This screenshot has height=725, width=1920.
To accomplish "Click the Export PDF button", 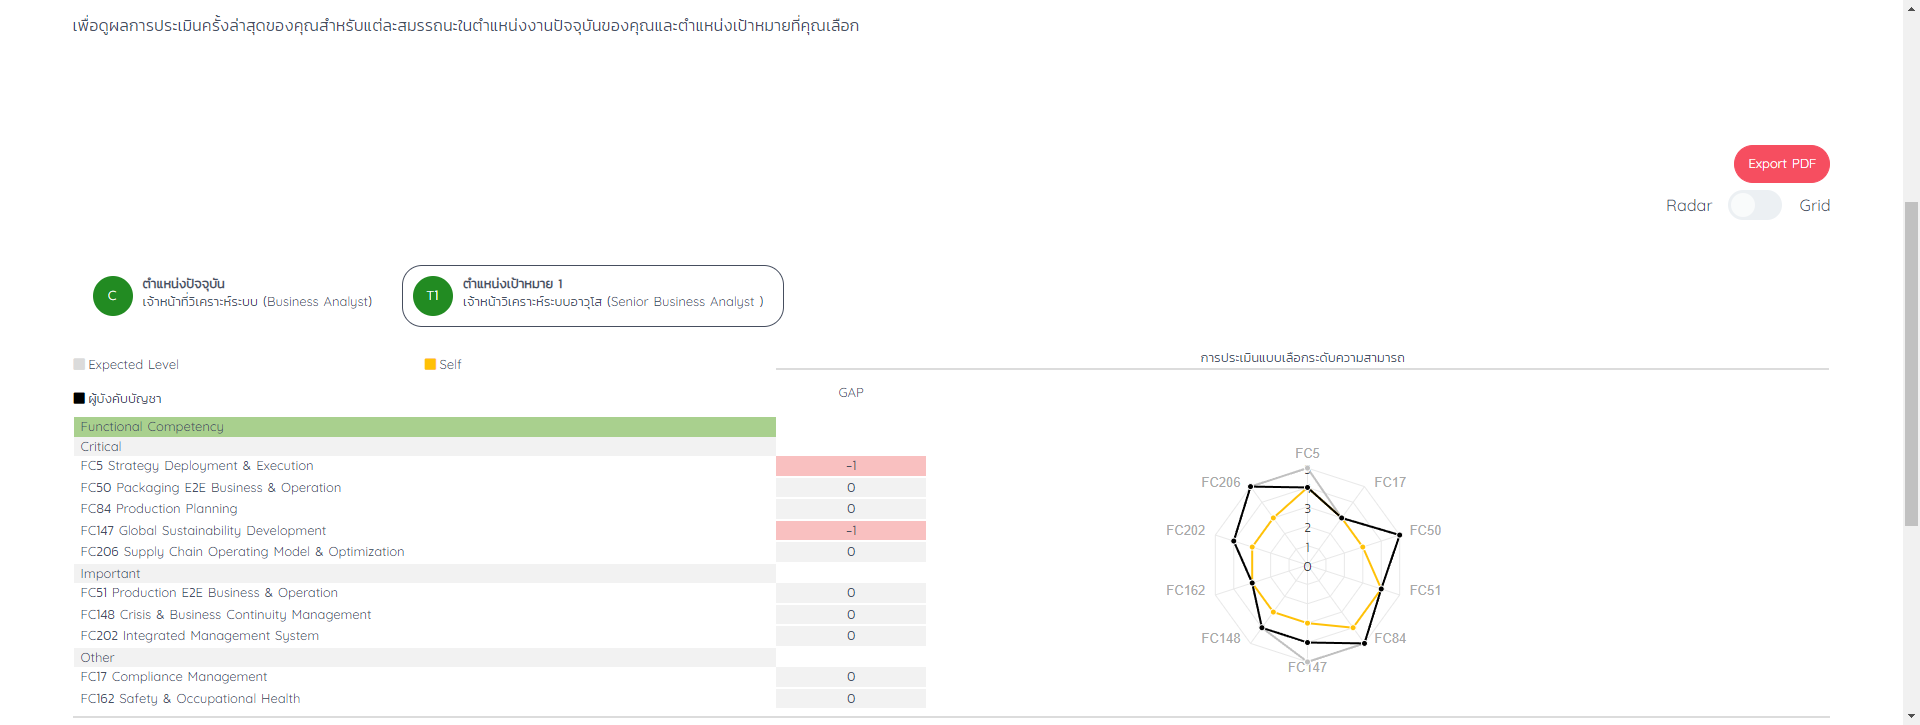I will pyautogui.click(x=1781, y=164).
